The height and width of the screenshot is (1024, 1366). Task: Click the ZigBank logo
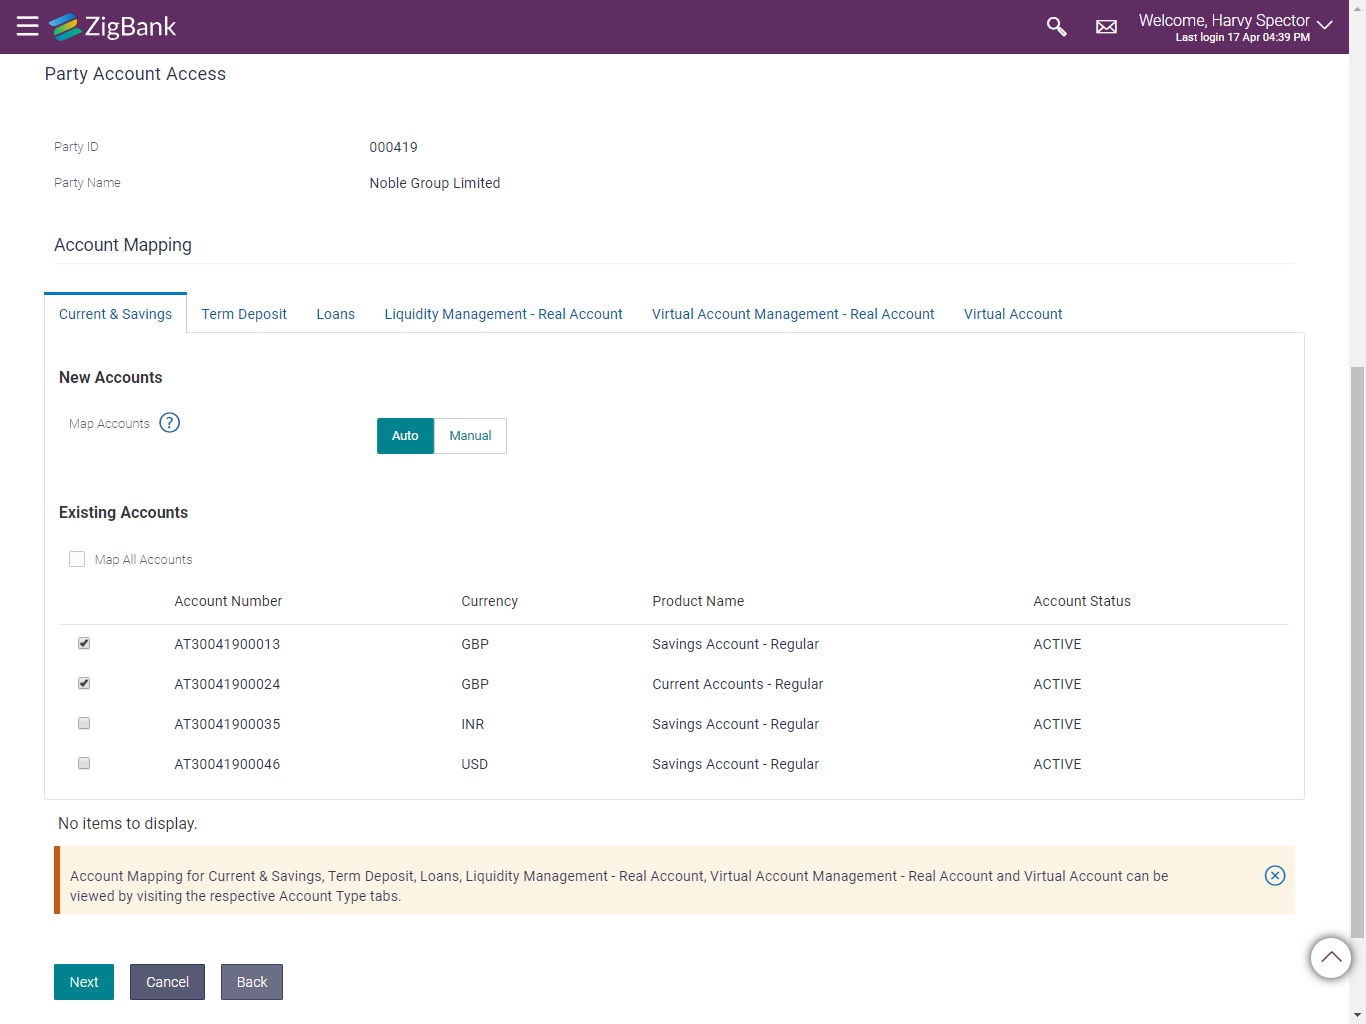tap(113, 27)
